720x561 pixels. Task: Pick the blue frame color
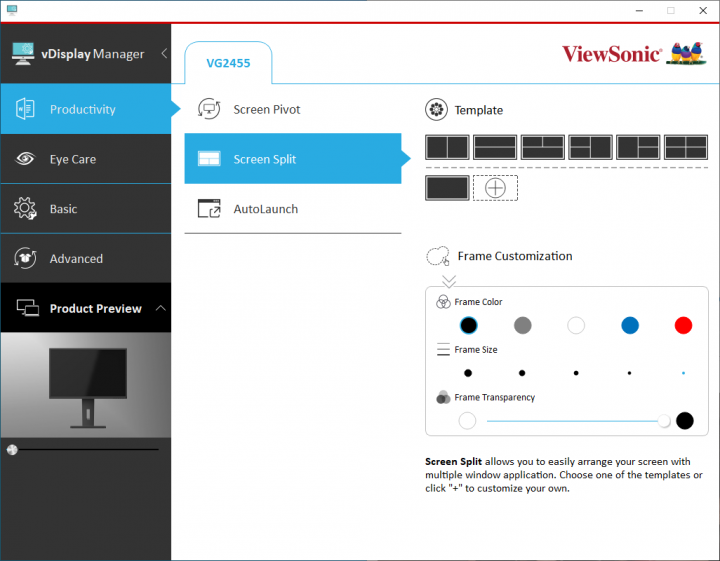click(630, 325)
